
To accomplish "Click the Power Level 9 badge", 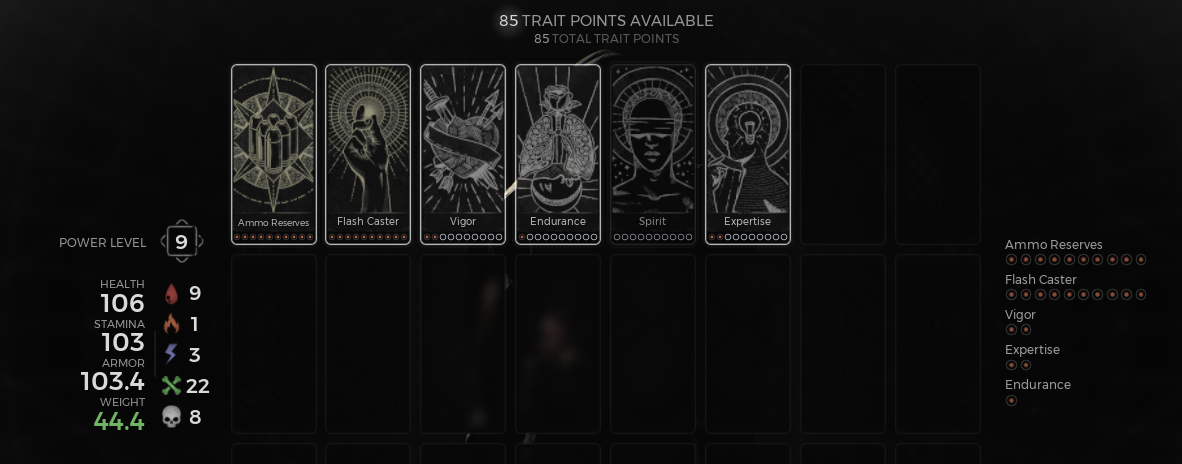I will coord(182,242).
